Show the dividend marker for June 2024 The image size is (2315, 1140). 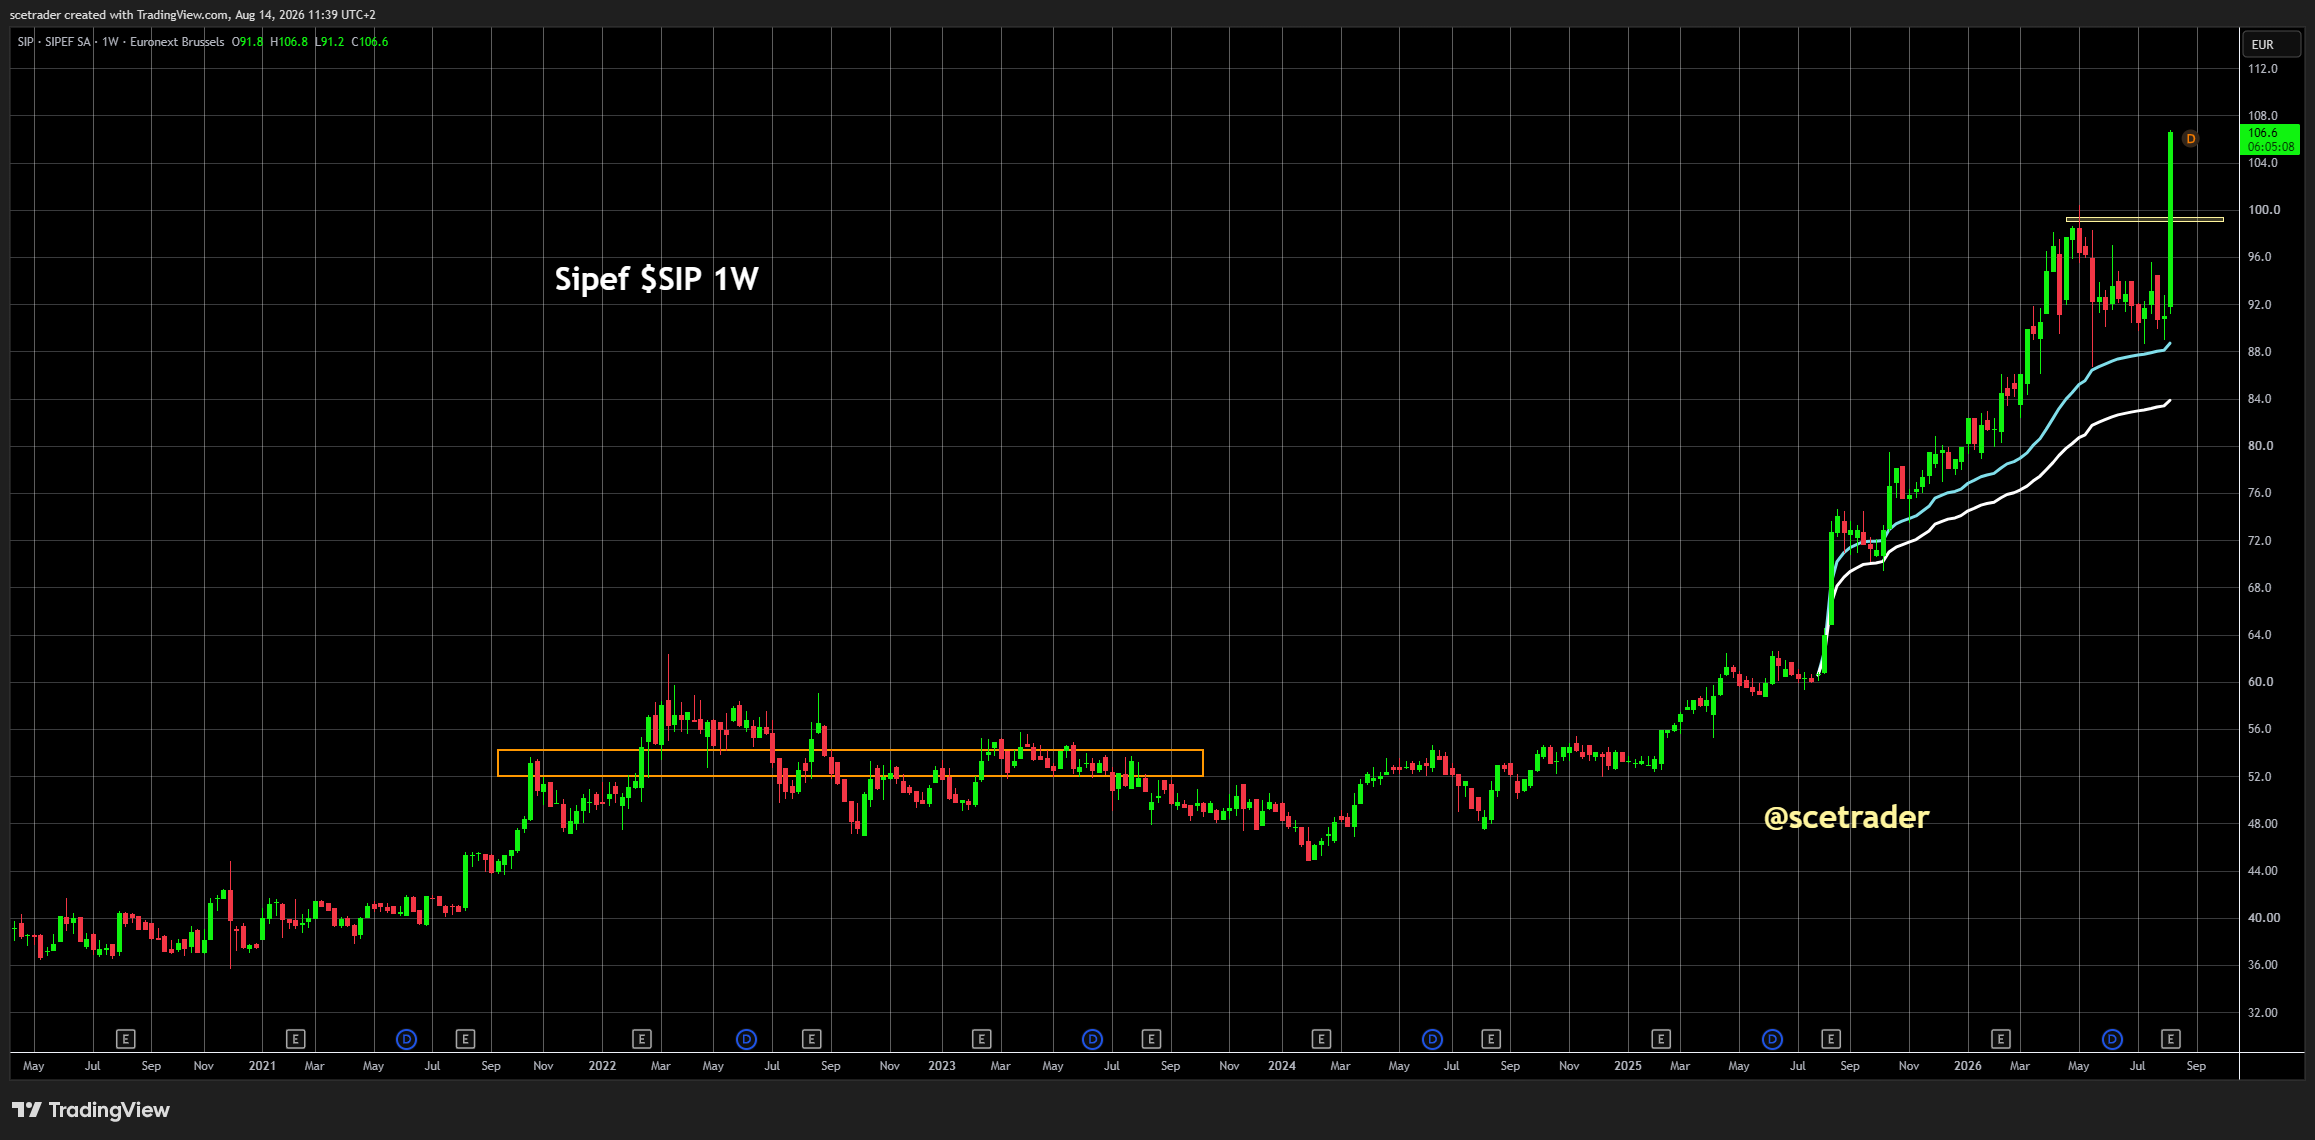click(x=1432, y=1039)
